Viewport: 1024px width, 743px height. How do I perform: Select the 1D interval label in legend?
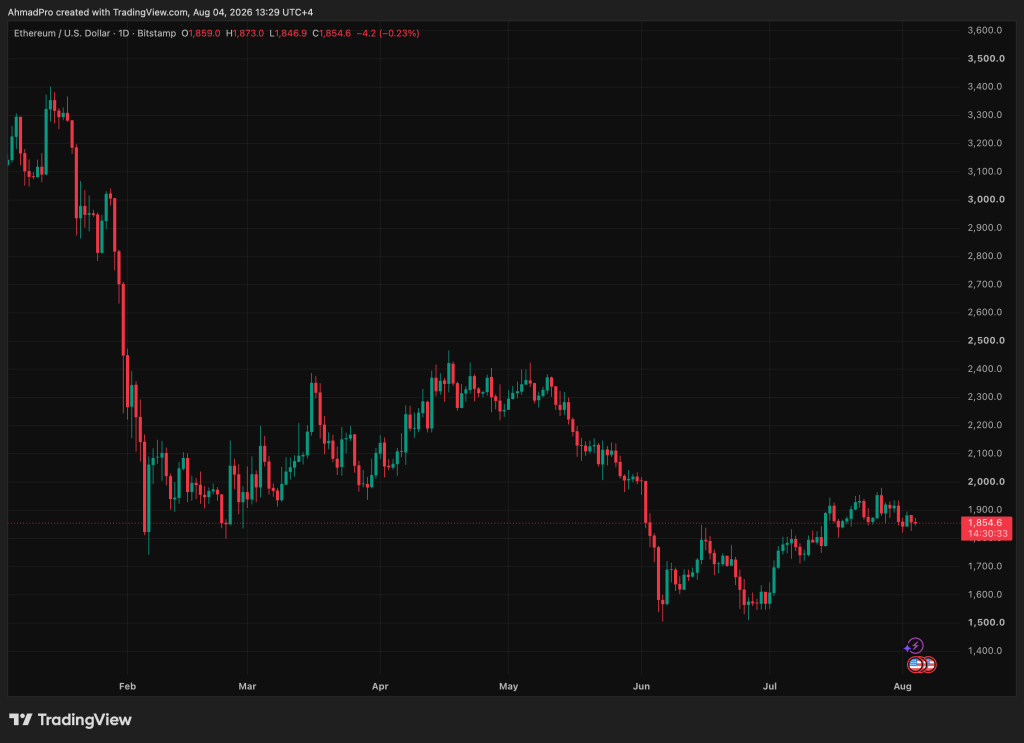pyautogui.click(x=124, y=33)
